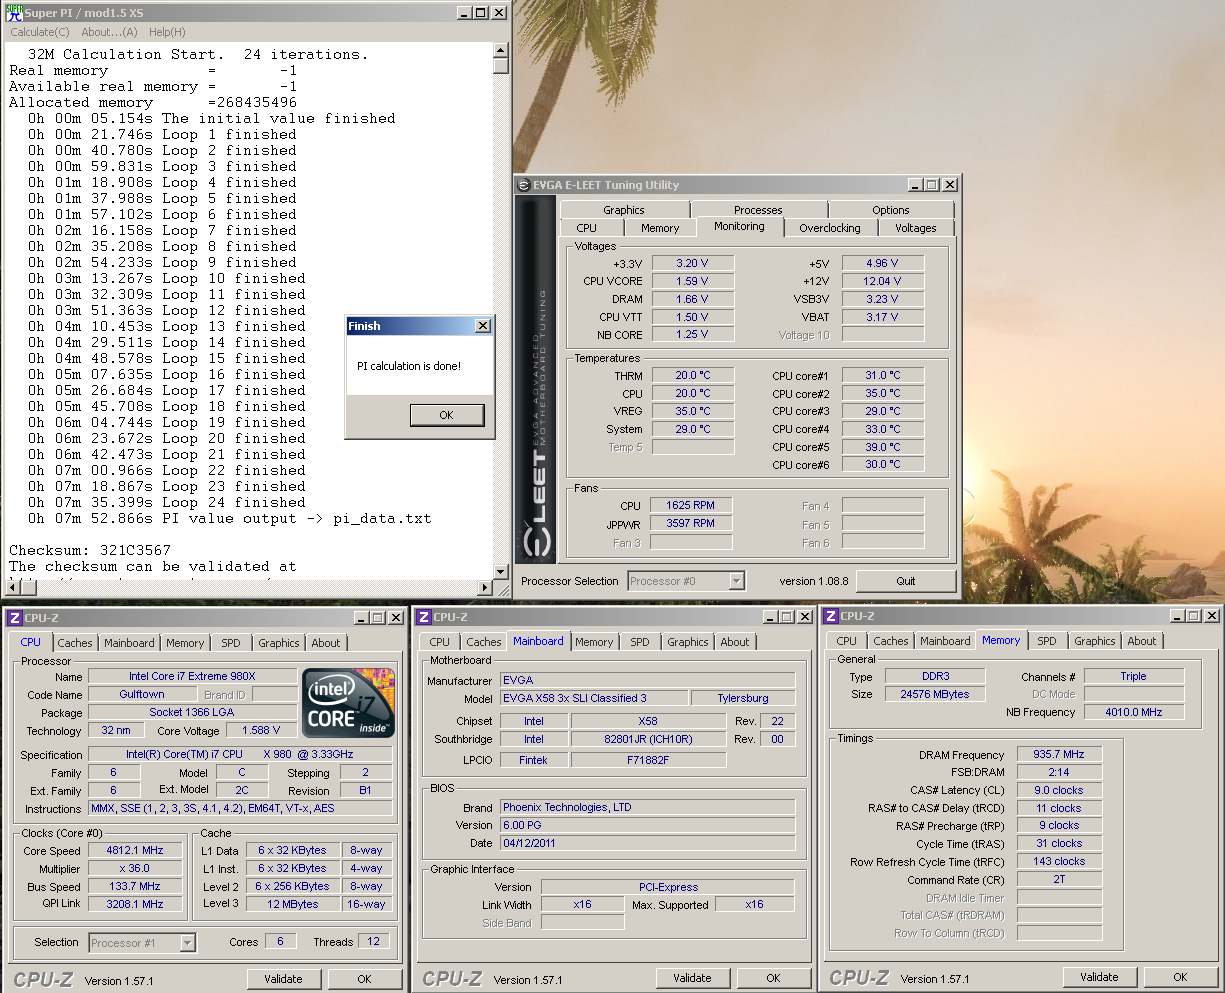
Task: Click Validate in the CPU-Z CPU window
Action: pos(283,979)
